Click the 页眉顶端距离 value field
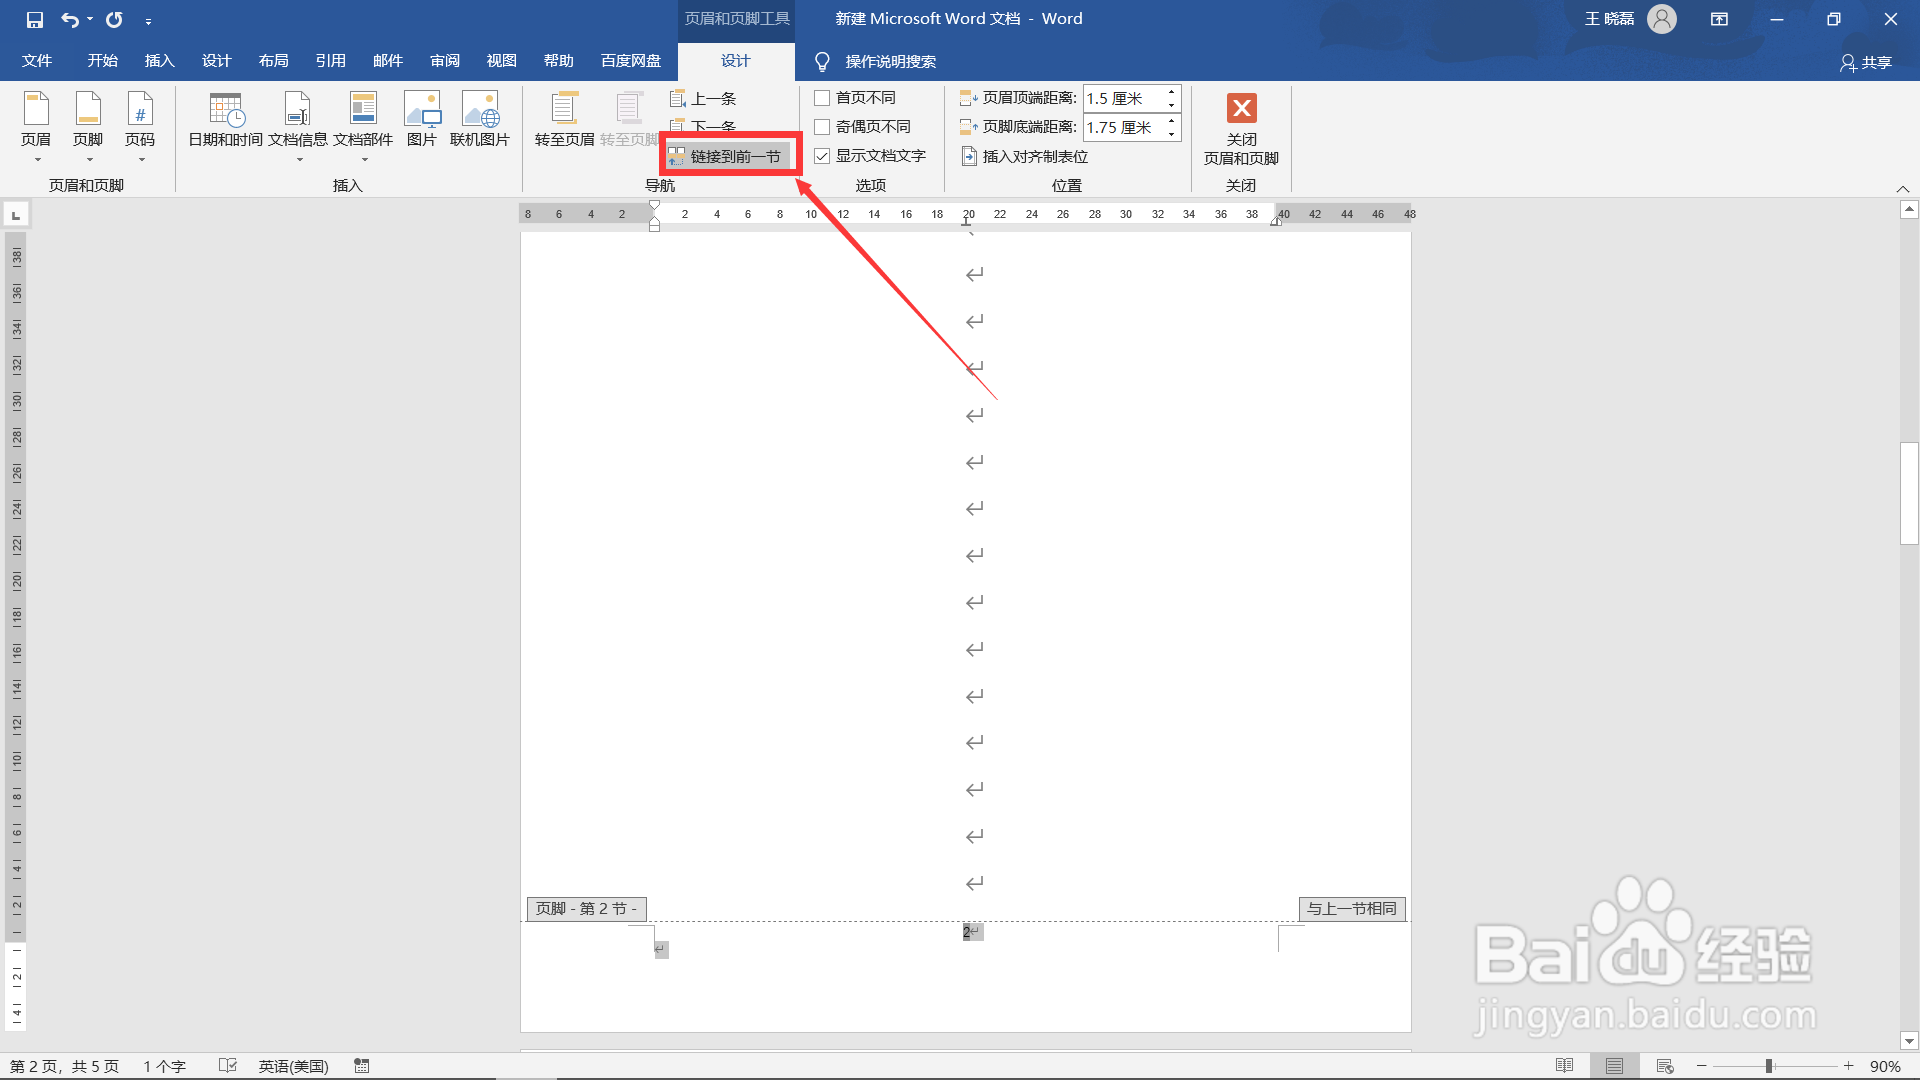 click(1123, 98)
